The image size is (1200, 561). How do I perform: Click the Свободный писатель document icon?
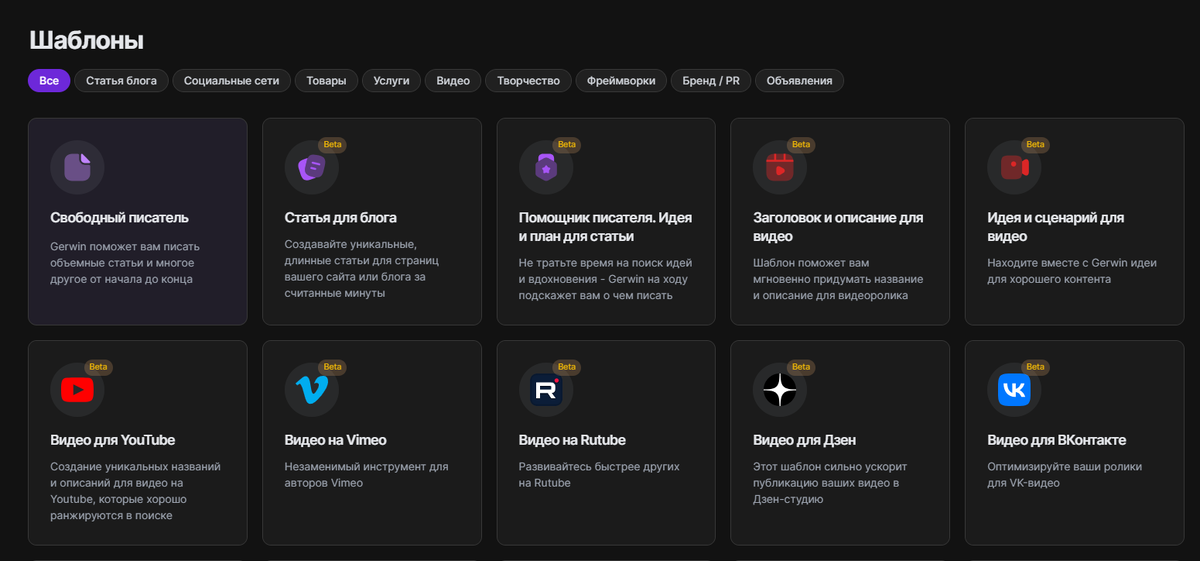pyautogui.click(x=77, y=167)
